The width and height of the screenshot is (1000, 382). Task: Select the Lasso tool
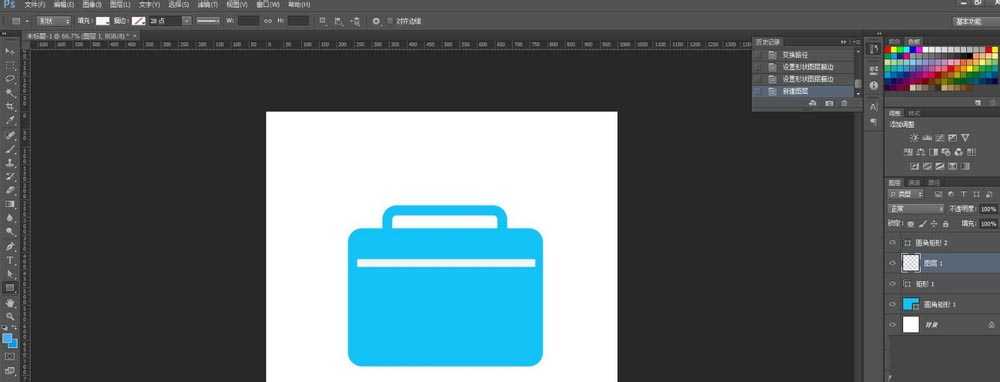(10, 79)
